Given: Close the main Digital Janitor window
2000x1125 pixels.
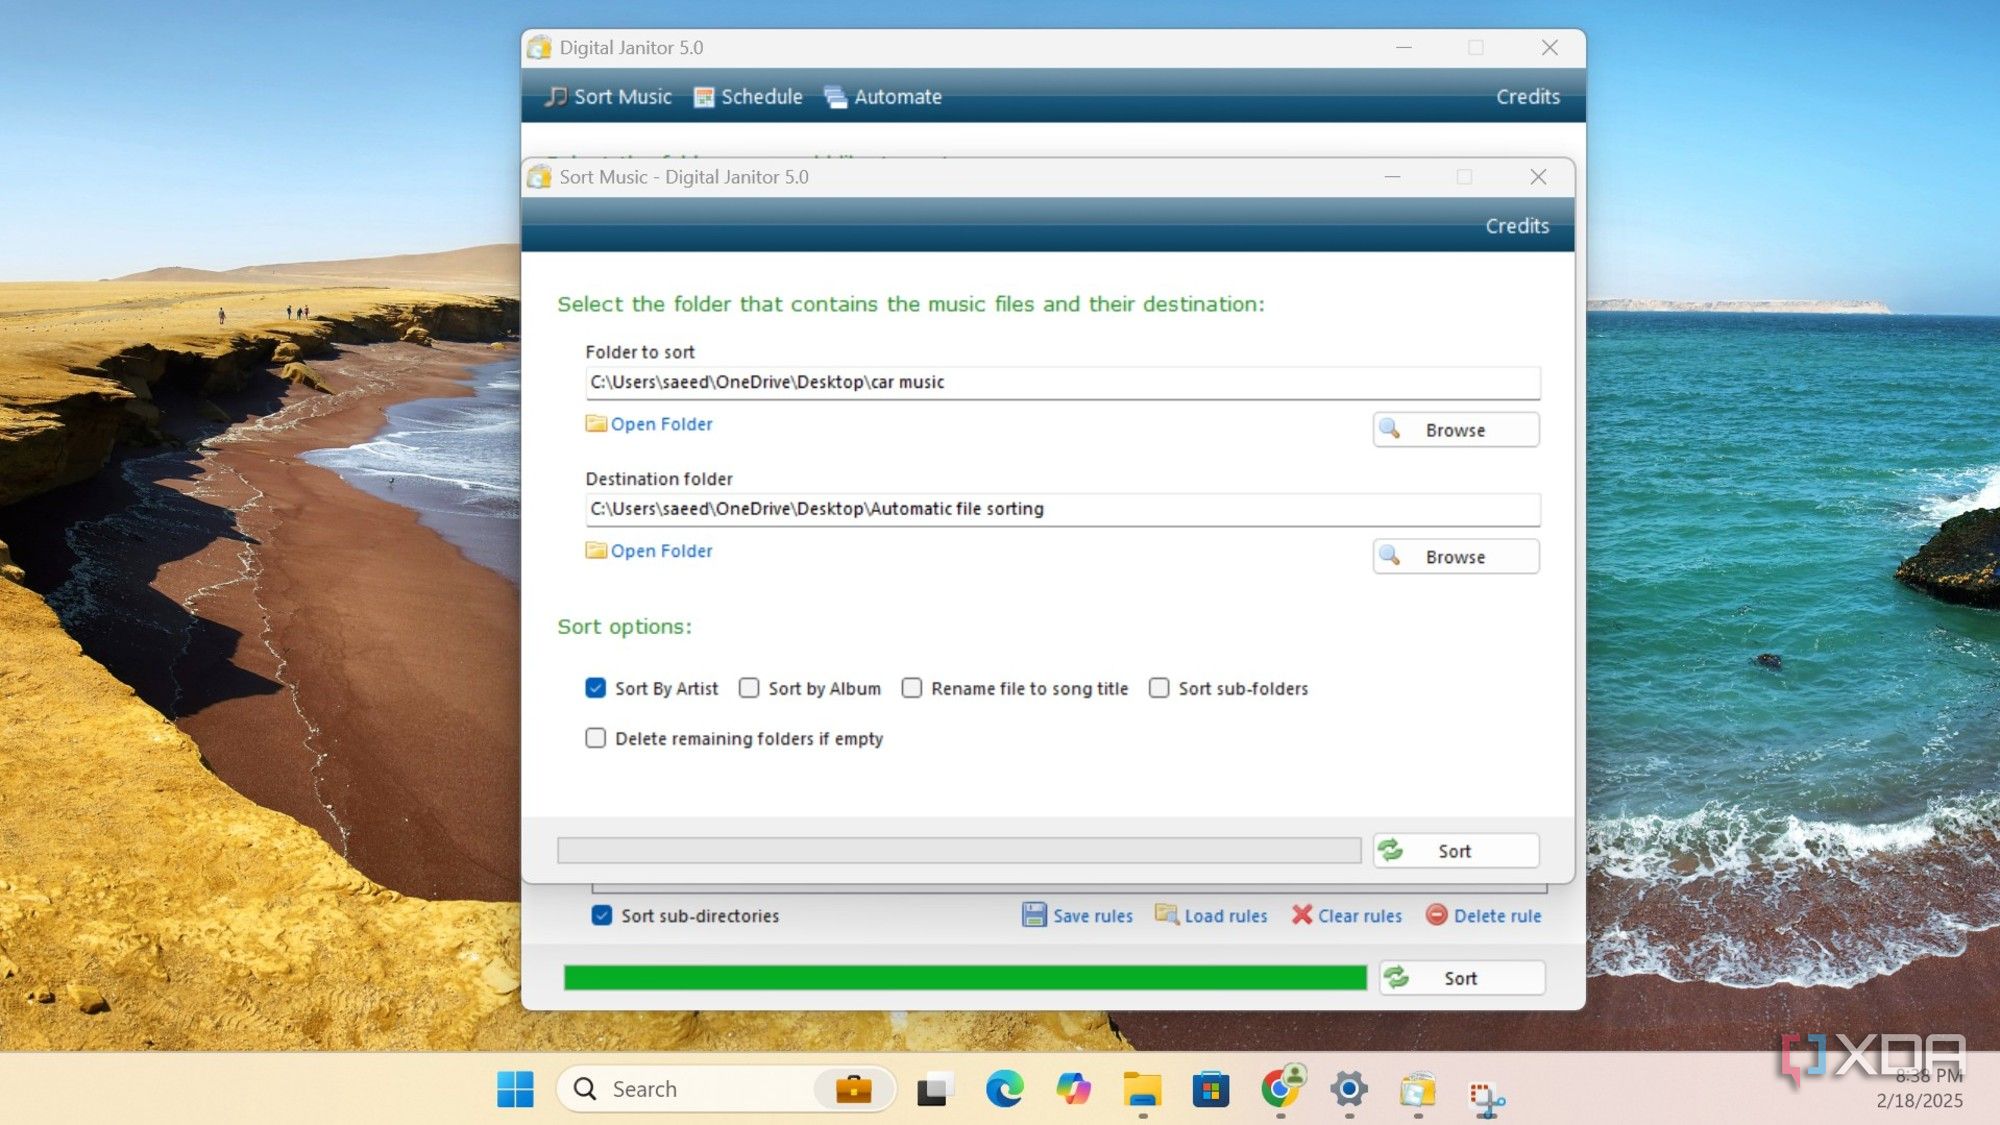Looking at the screenshot, I should click(x=1549, y=47).
